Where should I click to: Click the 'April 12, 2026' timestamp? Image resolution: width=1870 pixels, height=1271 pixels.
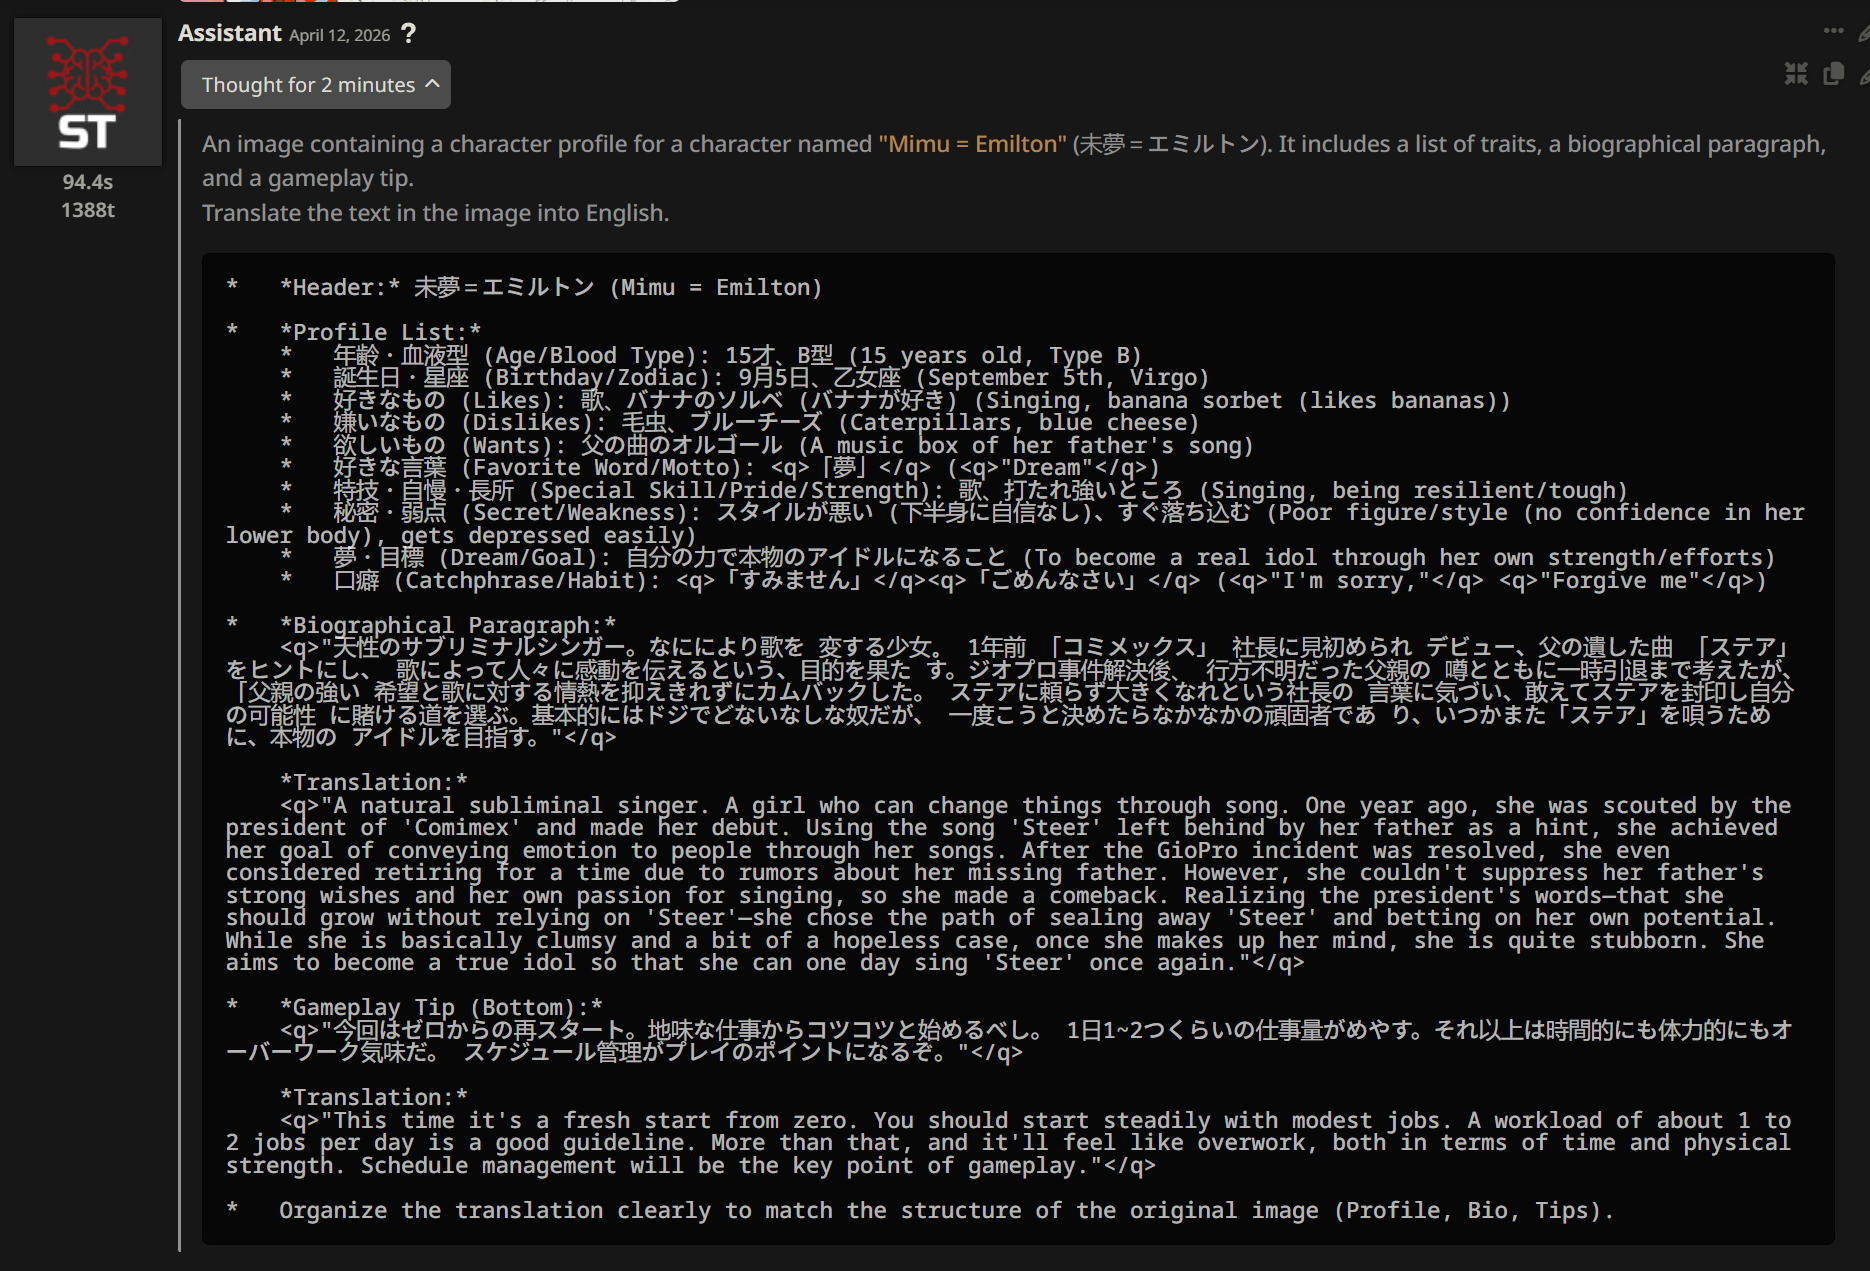pyautogui.click(x=340, y=35)
